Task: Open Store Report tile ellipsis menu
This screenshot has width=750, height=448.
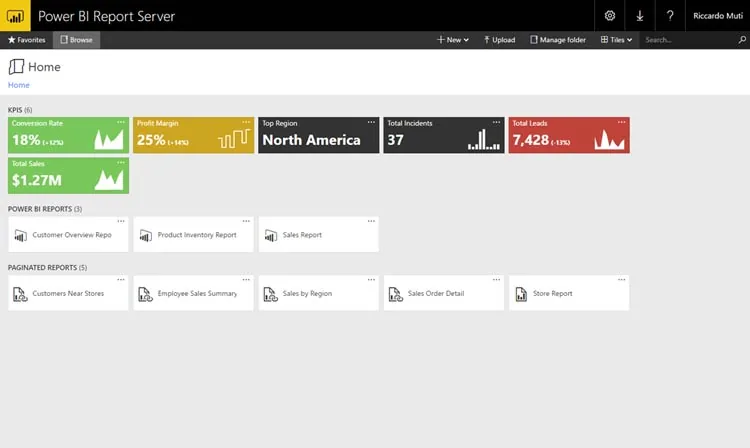Action: [x=621, y=280]
